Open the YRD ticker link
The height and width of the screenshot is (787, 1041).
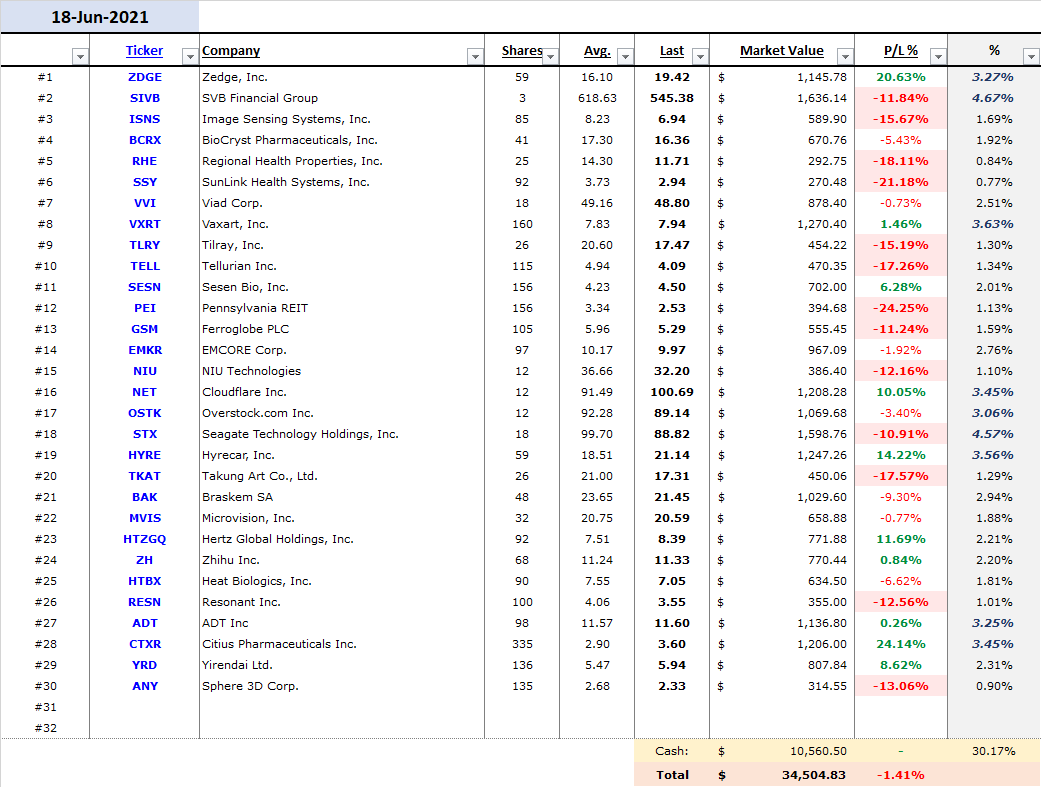tap(145, 665)
